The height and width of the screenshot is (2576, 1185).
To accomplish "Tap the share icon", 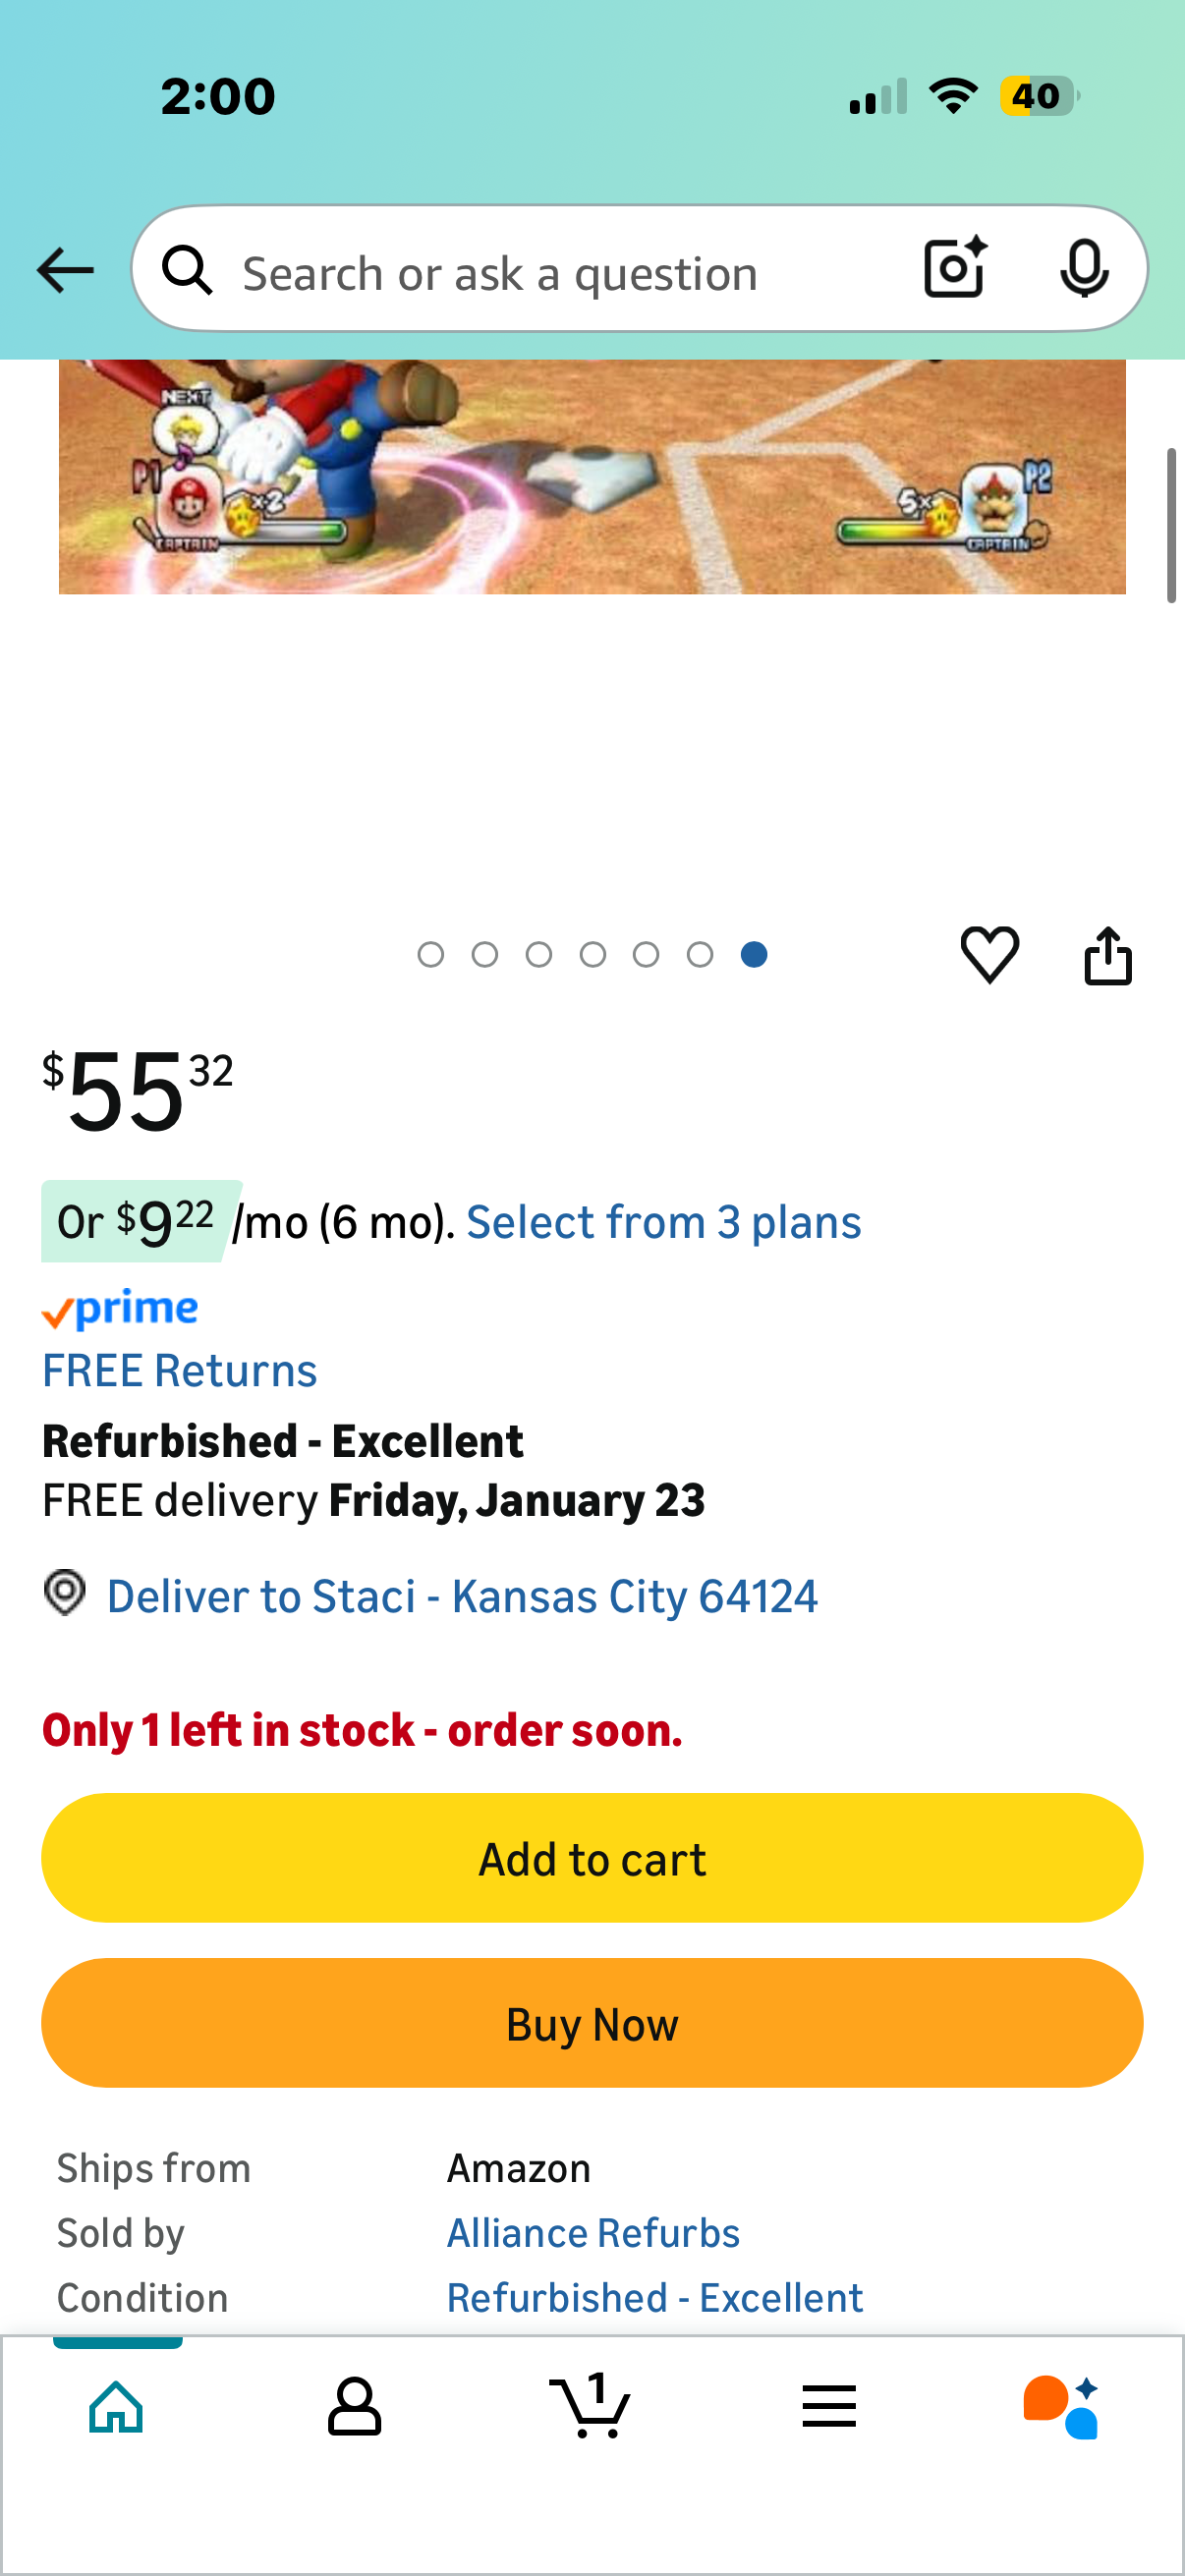I will pyautogui.click(x=1108, y=956).
